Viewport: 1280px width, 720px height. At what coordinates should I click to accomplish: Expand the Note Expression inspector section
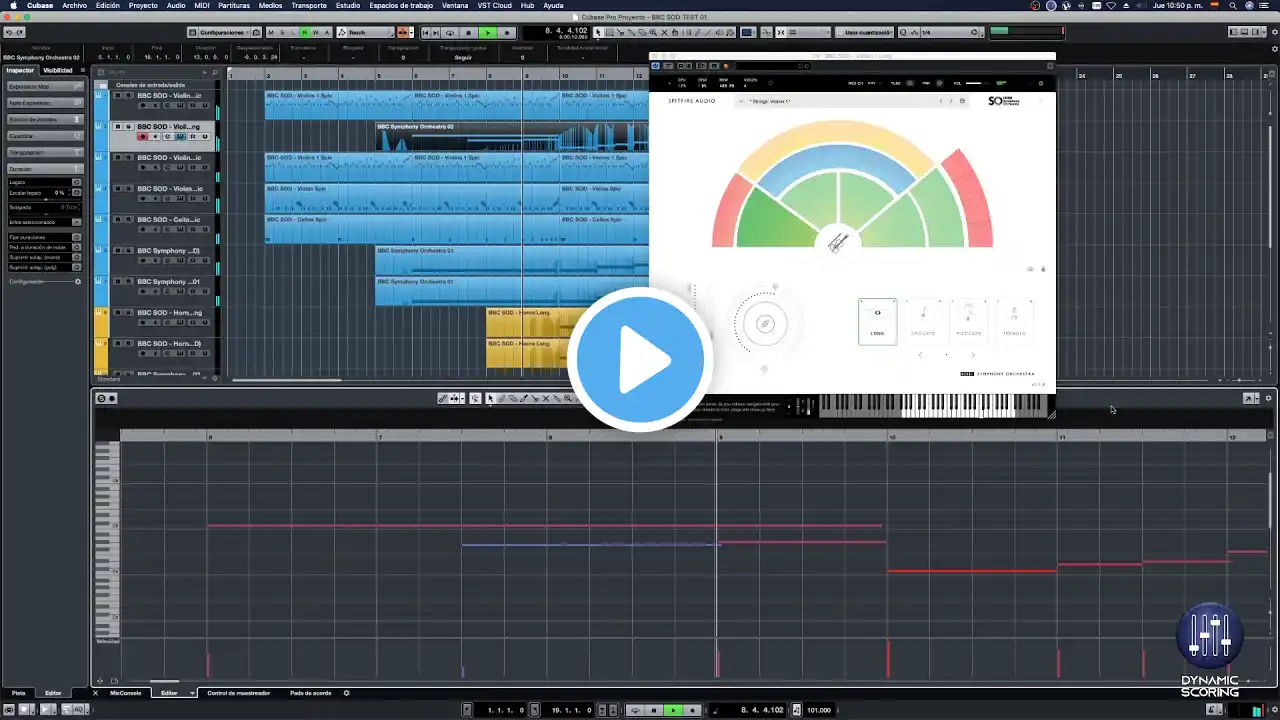tap(45, 103)
